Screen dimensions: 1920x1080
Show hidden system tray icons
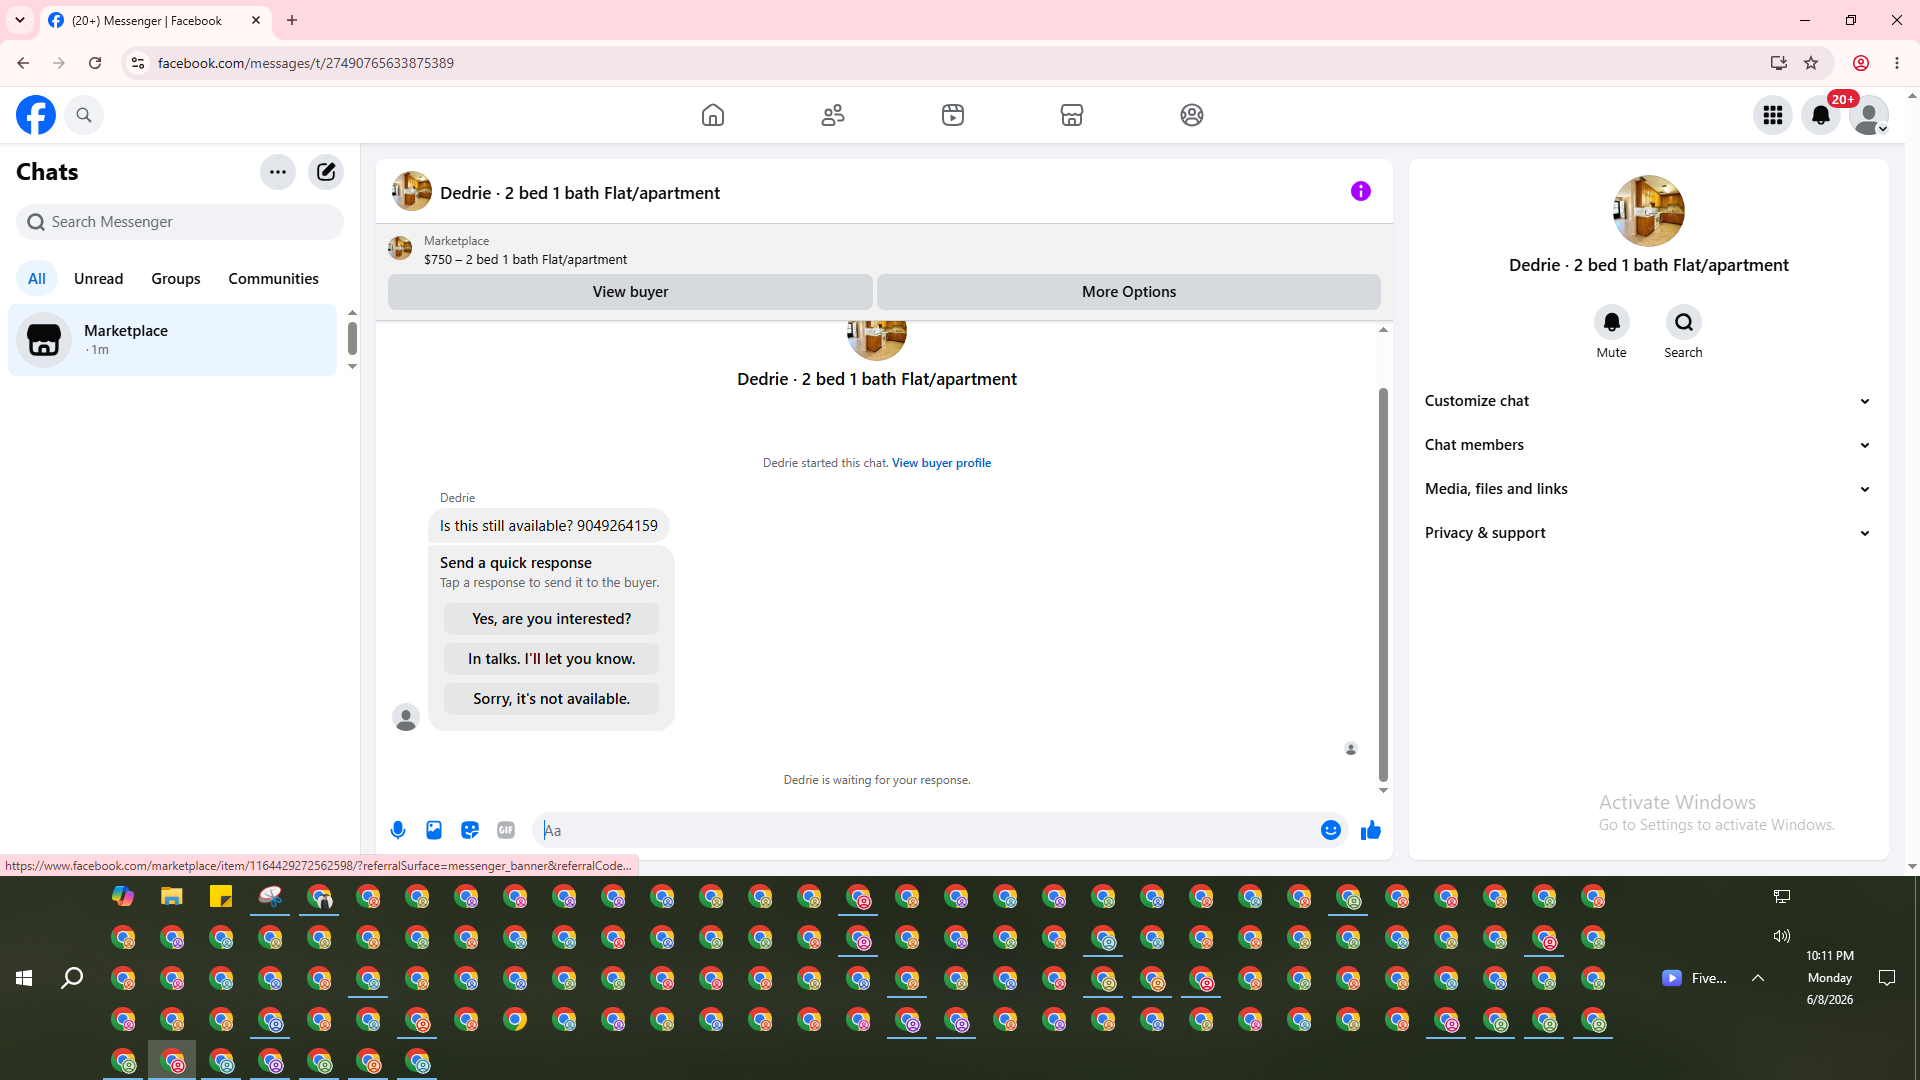click(x=1758, y=978)
